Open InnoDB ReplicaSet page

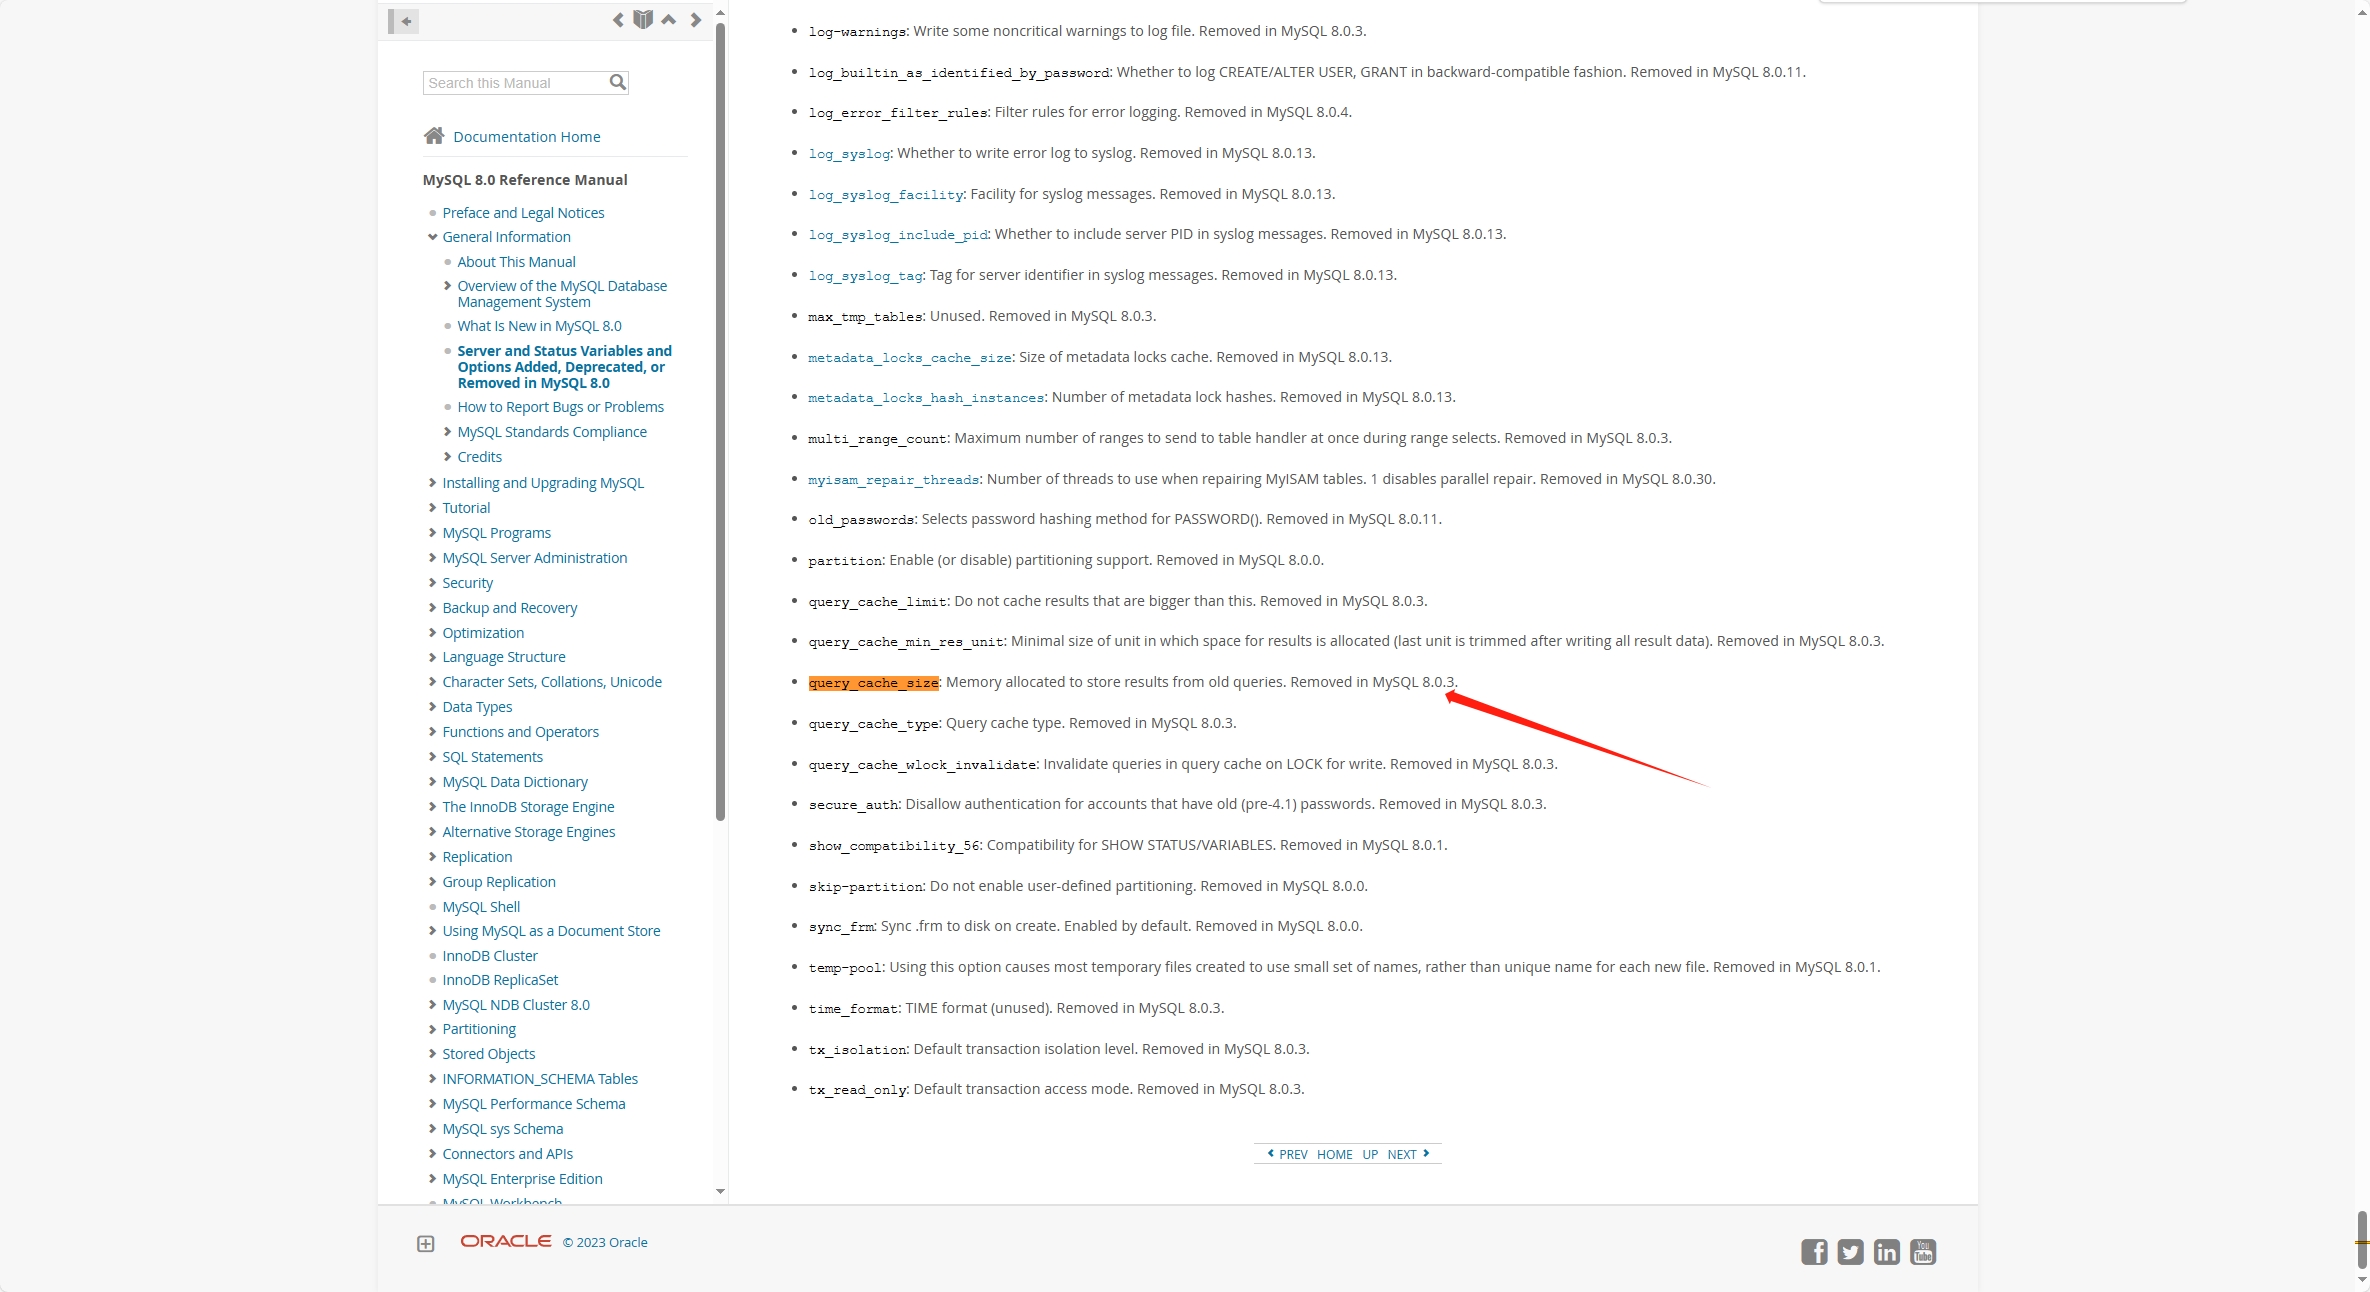tap(500, 980)
